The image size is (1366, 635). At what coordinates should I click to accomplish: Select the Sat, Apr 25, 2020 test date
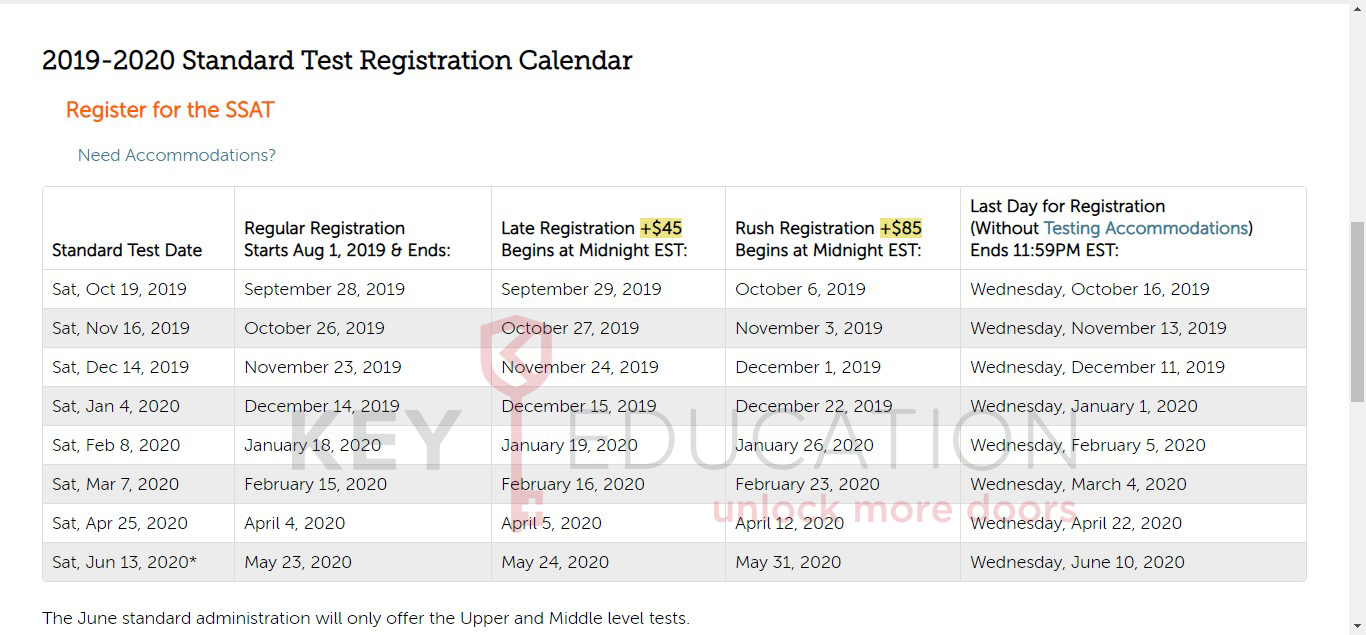coord(120,523)
